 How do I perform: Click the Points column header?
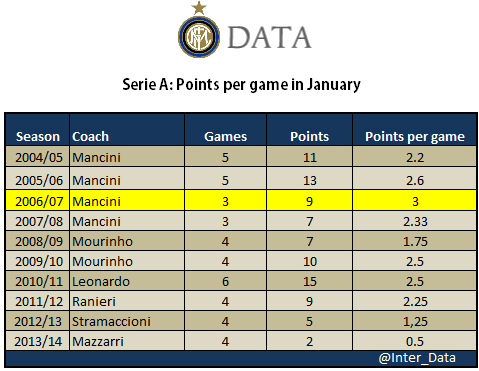[x=310, y=137]
